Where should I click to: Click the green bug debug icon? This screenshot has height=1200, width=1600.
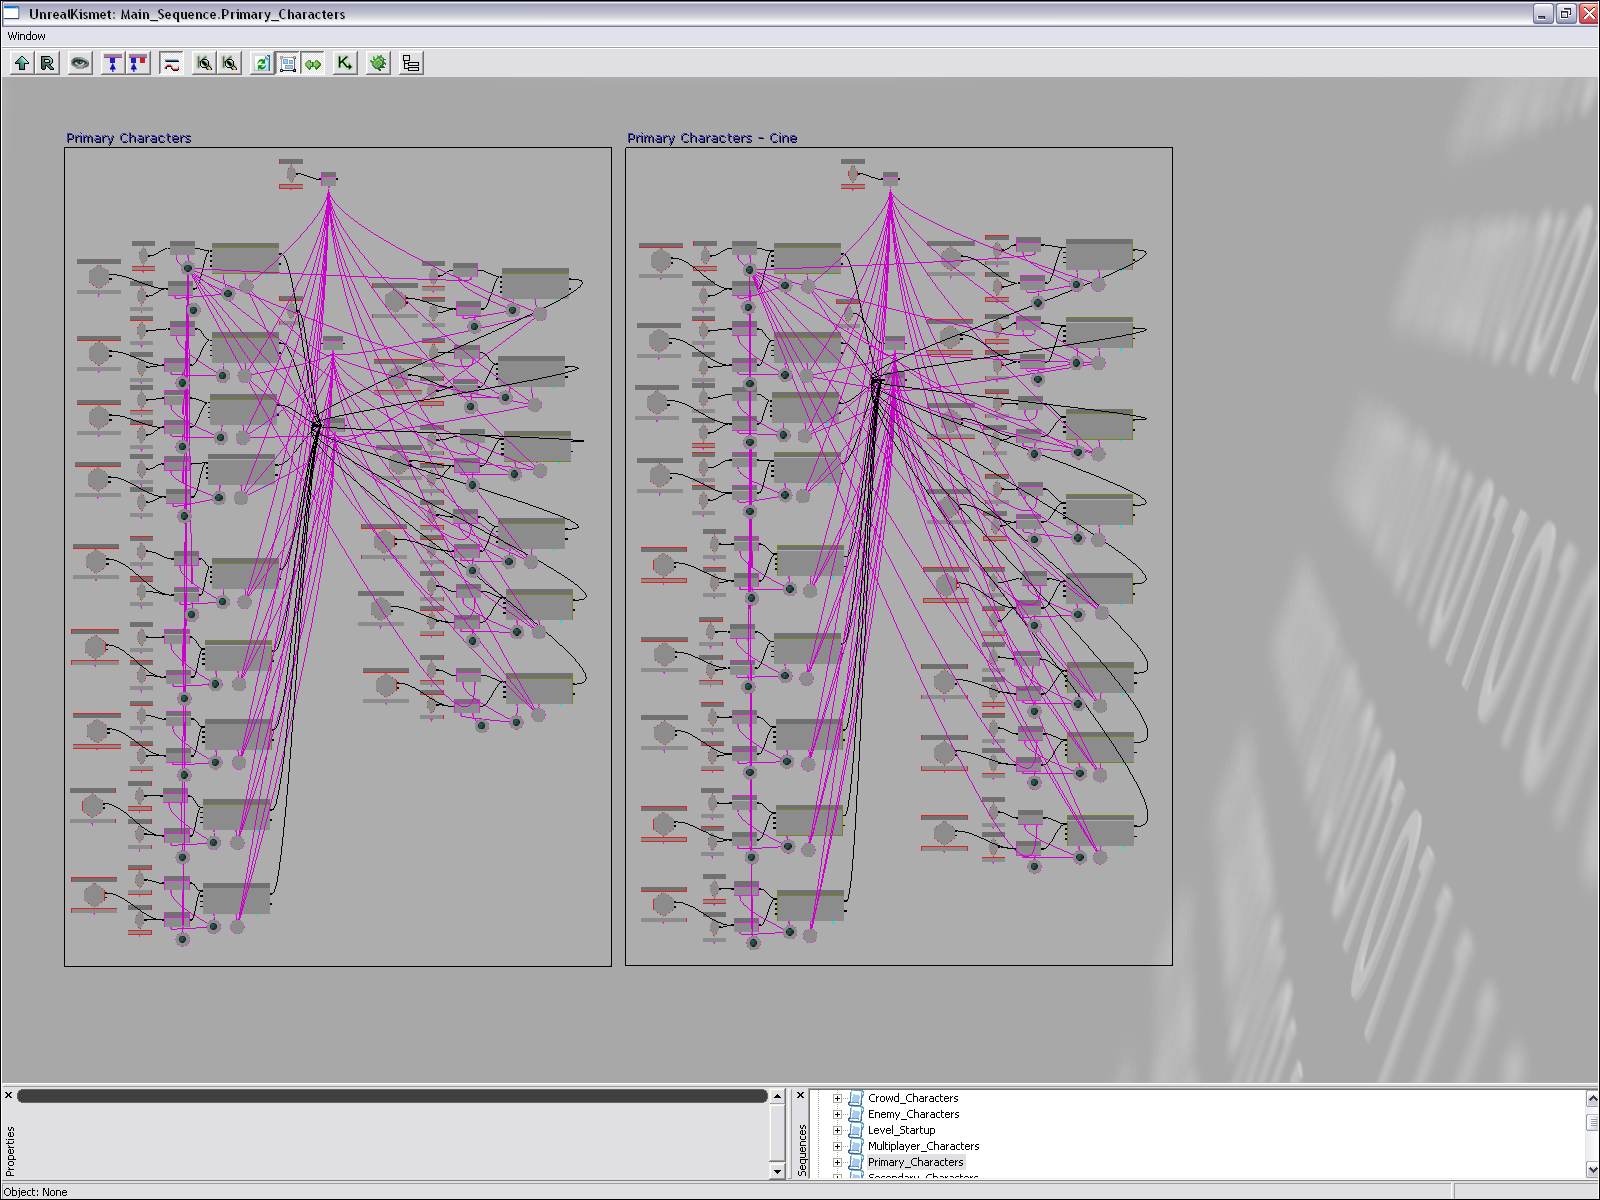(x=378, y=63)
